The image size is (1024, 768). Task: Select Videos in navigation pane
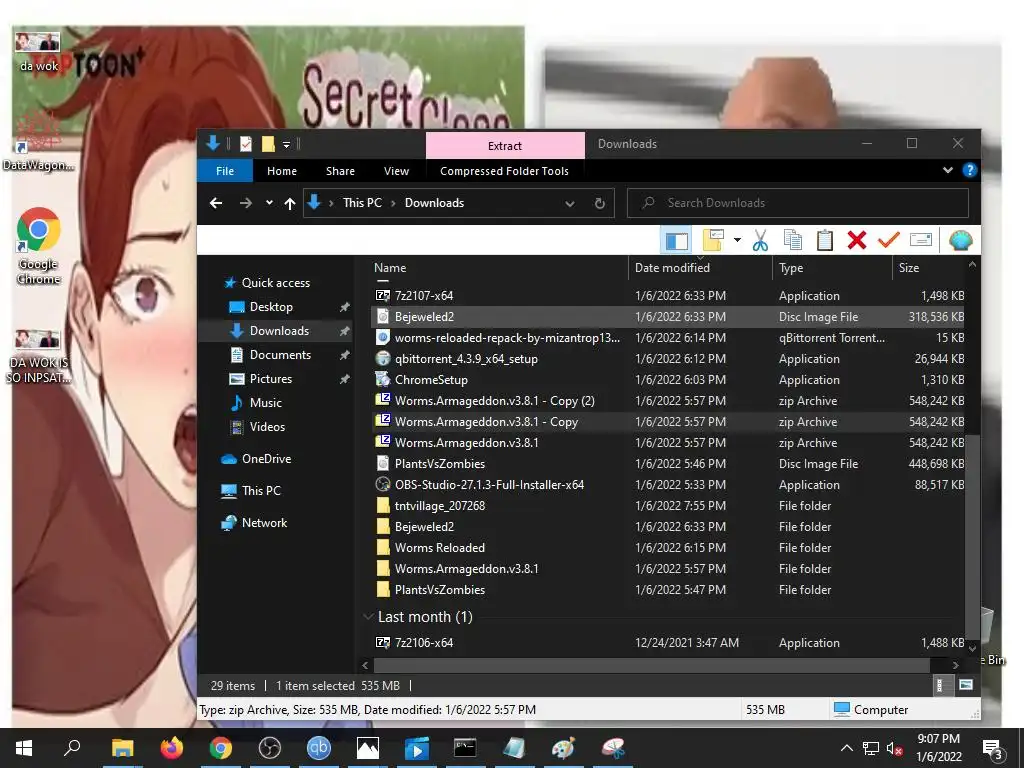[267, 426]
